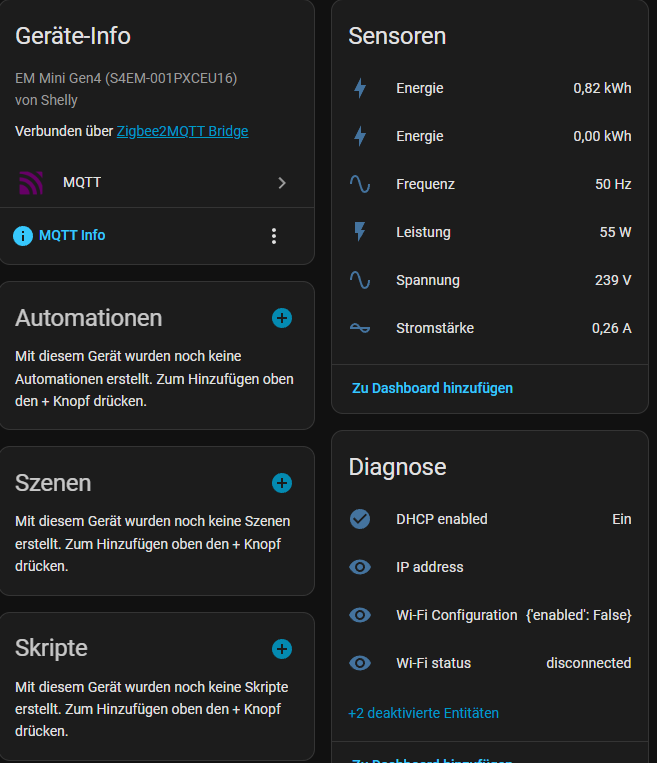This screenshot has width=657, height=763.
Task: Add a new scene with plus icon
Action: pyautogui.click(x=282, y=483)
